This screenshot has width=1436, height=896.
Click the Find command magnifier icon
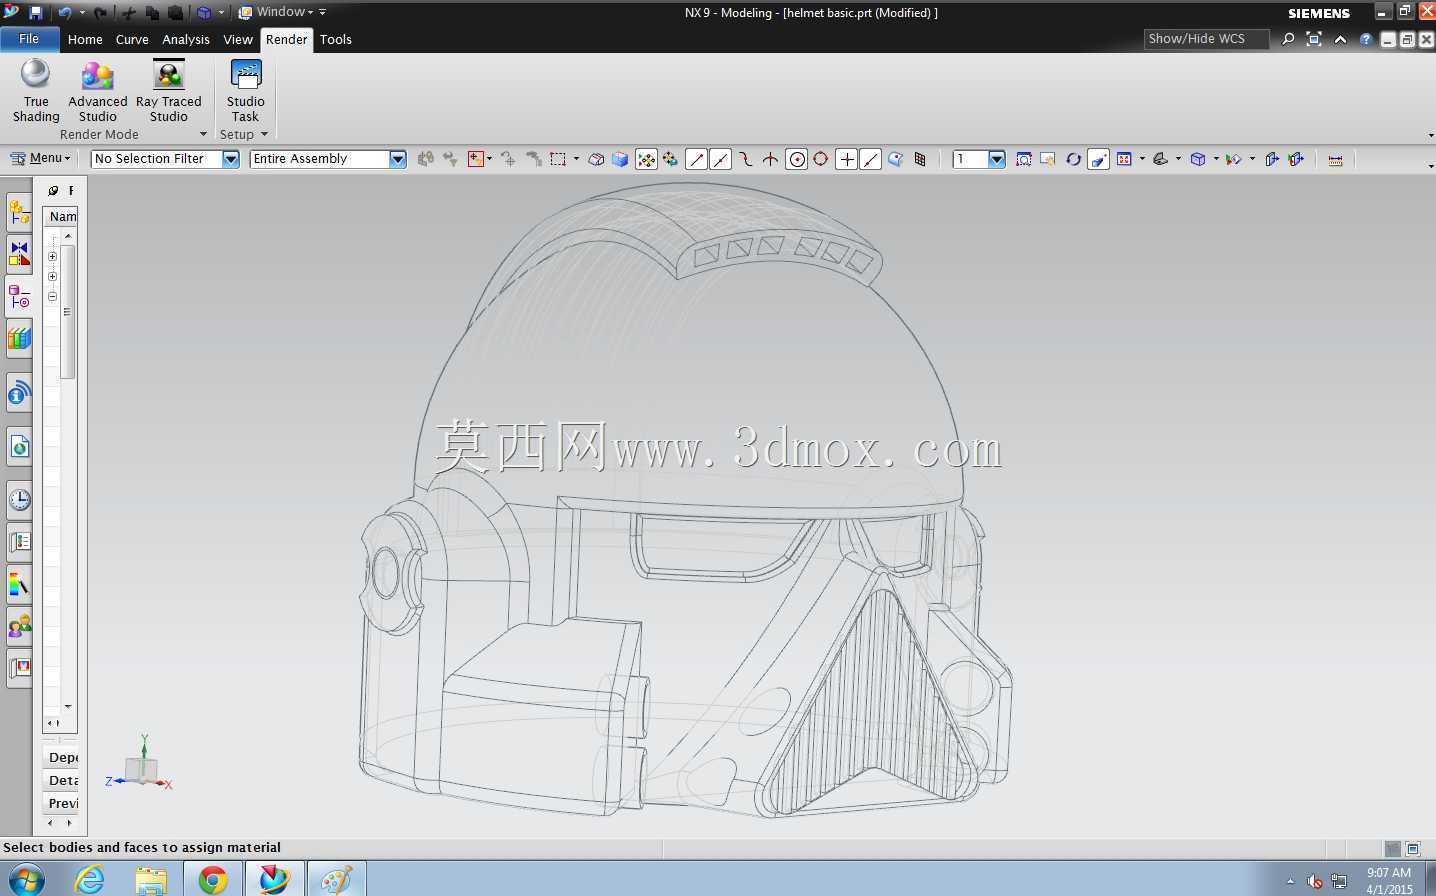(1288, 39)
